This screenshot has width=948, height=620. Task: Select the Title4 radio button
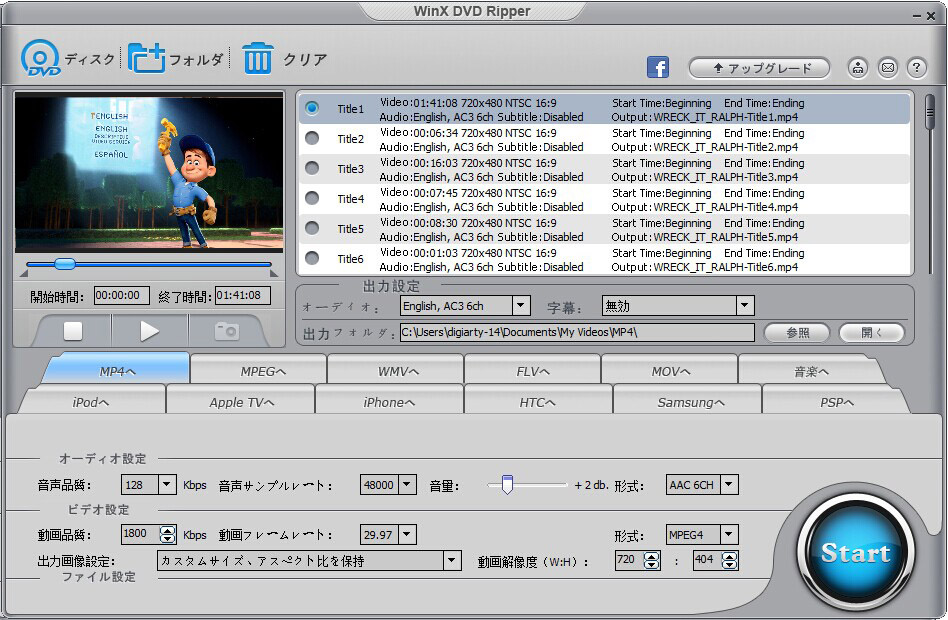coord(312,199)
